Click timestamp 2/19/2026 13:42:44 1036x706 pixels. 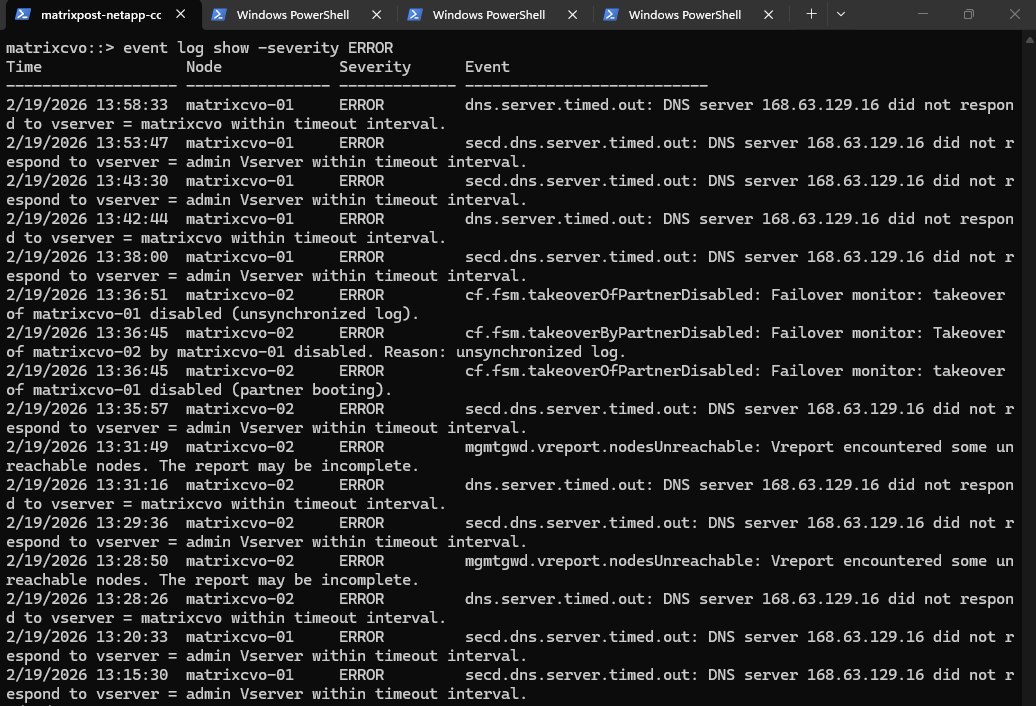(x=87, y=219)
